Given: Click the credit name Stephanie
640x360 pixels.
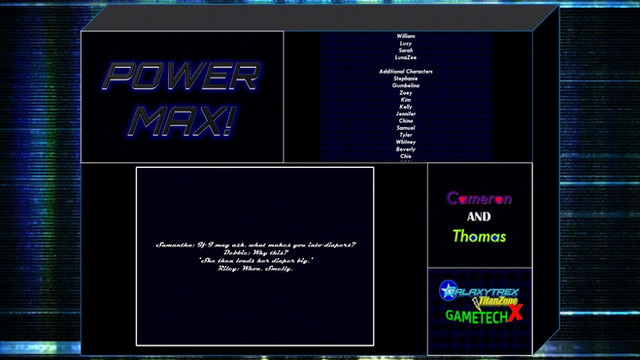Looking at the screenshot, I should click(406, 78).
